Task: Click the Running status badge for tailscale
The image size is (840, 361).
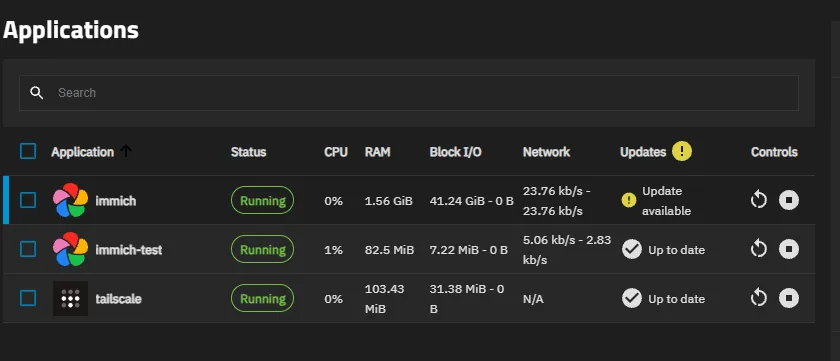Action: click(262, 298)
